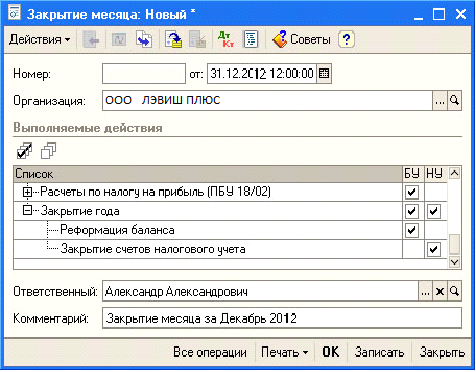This screenshot has height=372, width=476.
Task: Click the blue arrow copy-document toolbar icon
Action: 144,40
